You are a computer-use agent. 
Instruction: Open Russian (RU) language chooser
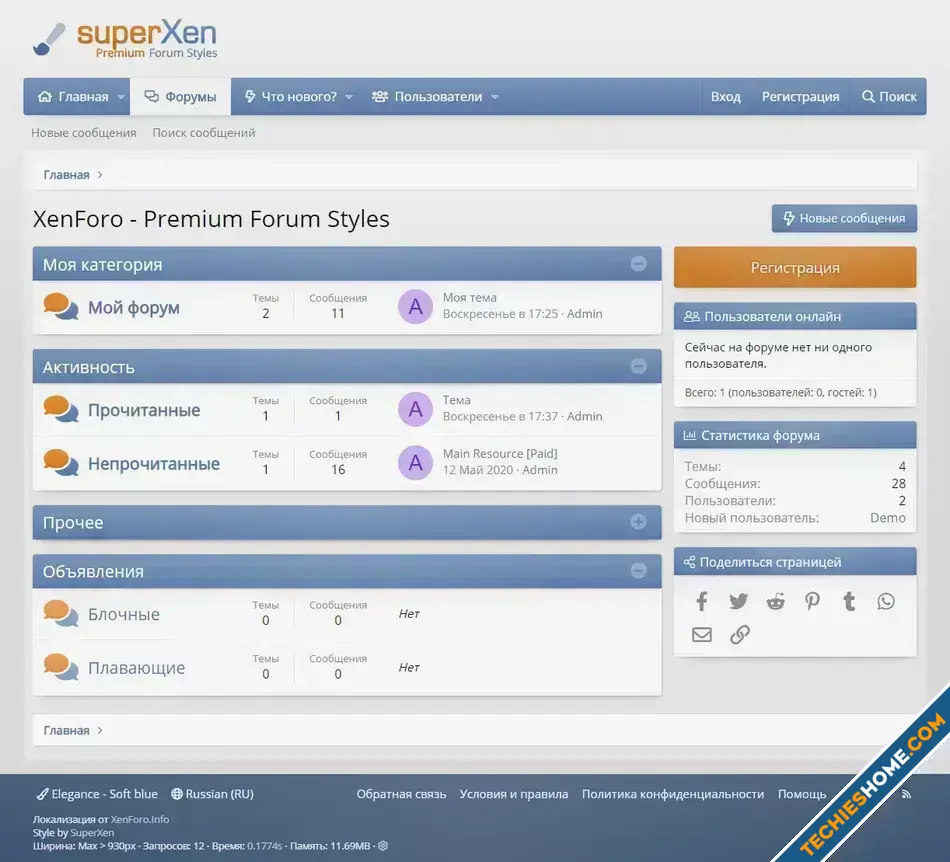tap(212, 794)
